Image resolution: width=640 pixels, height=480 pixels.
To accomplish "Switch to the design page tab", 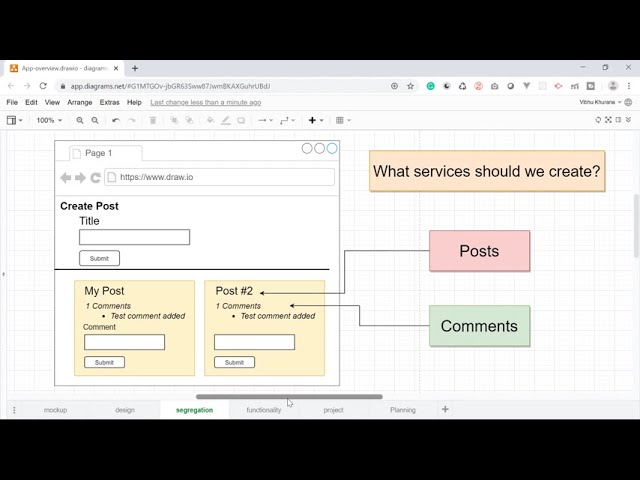I will click(x=125, y=410).
